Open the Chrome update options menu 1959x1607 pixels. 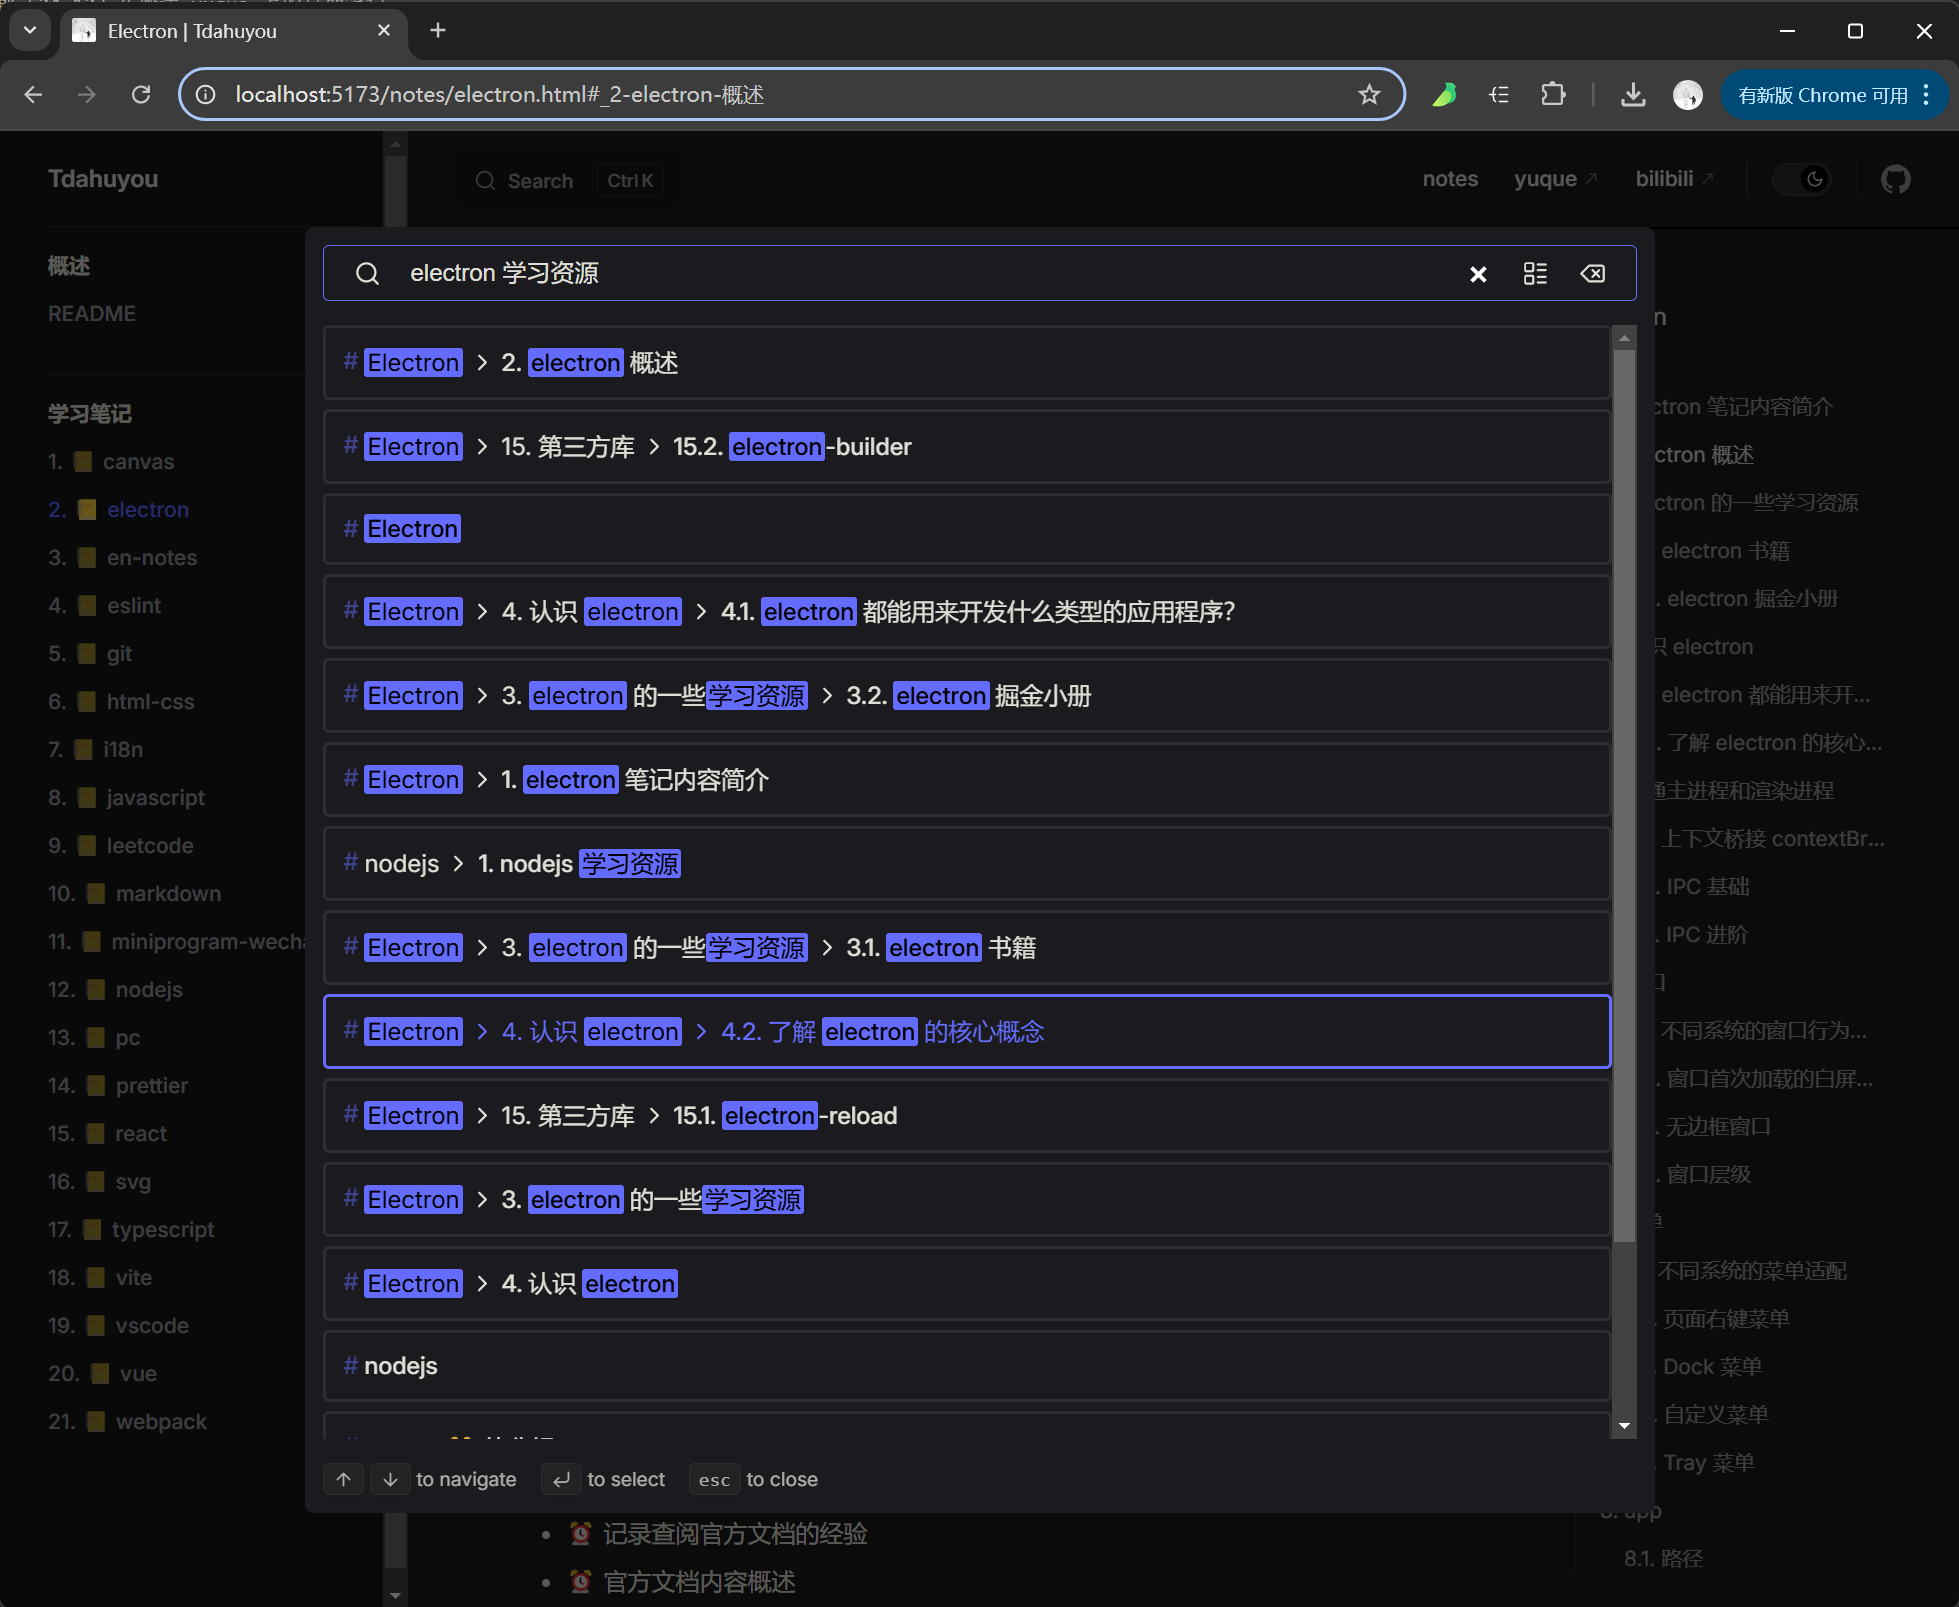coord(1926,95)
